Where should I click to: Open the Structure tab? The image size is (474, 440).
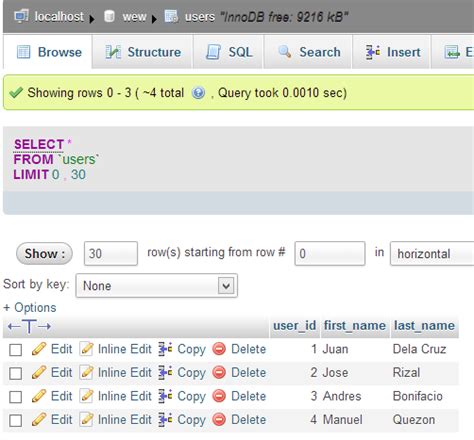[x=143, y=52]
